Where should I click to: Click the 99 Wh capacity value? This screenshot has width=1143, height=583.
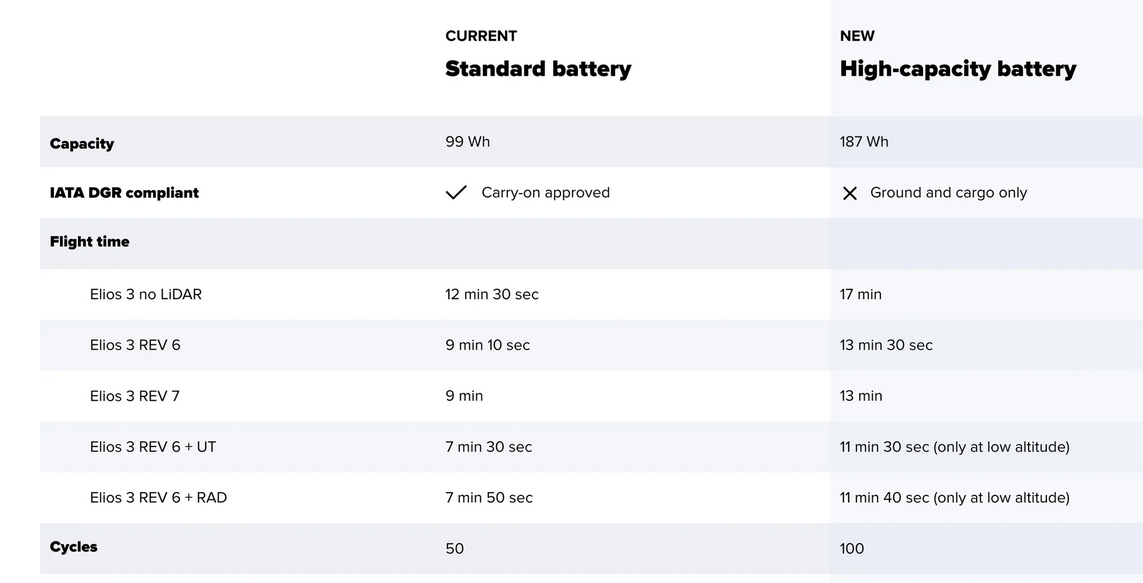(x=468, y=142)
